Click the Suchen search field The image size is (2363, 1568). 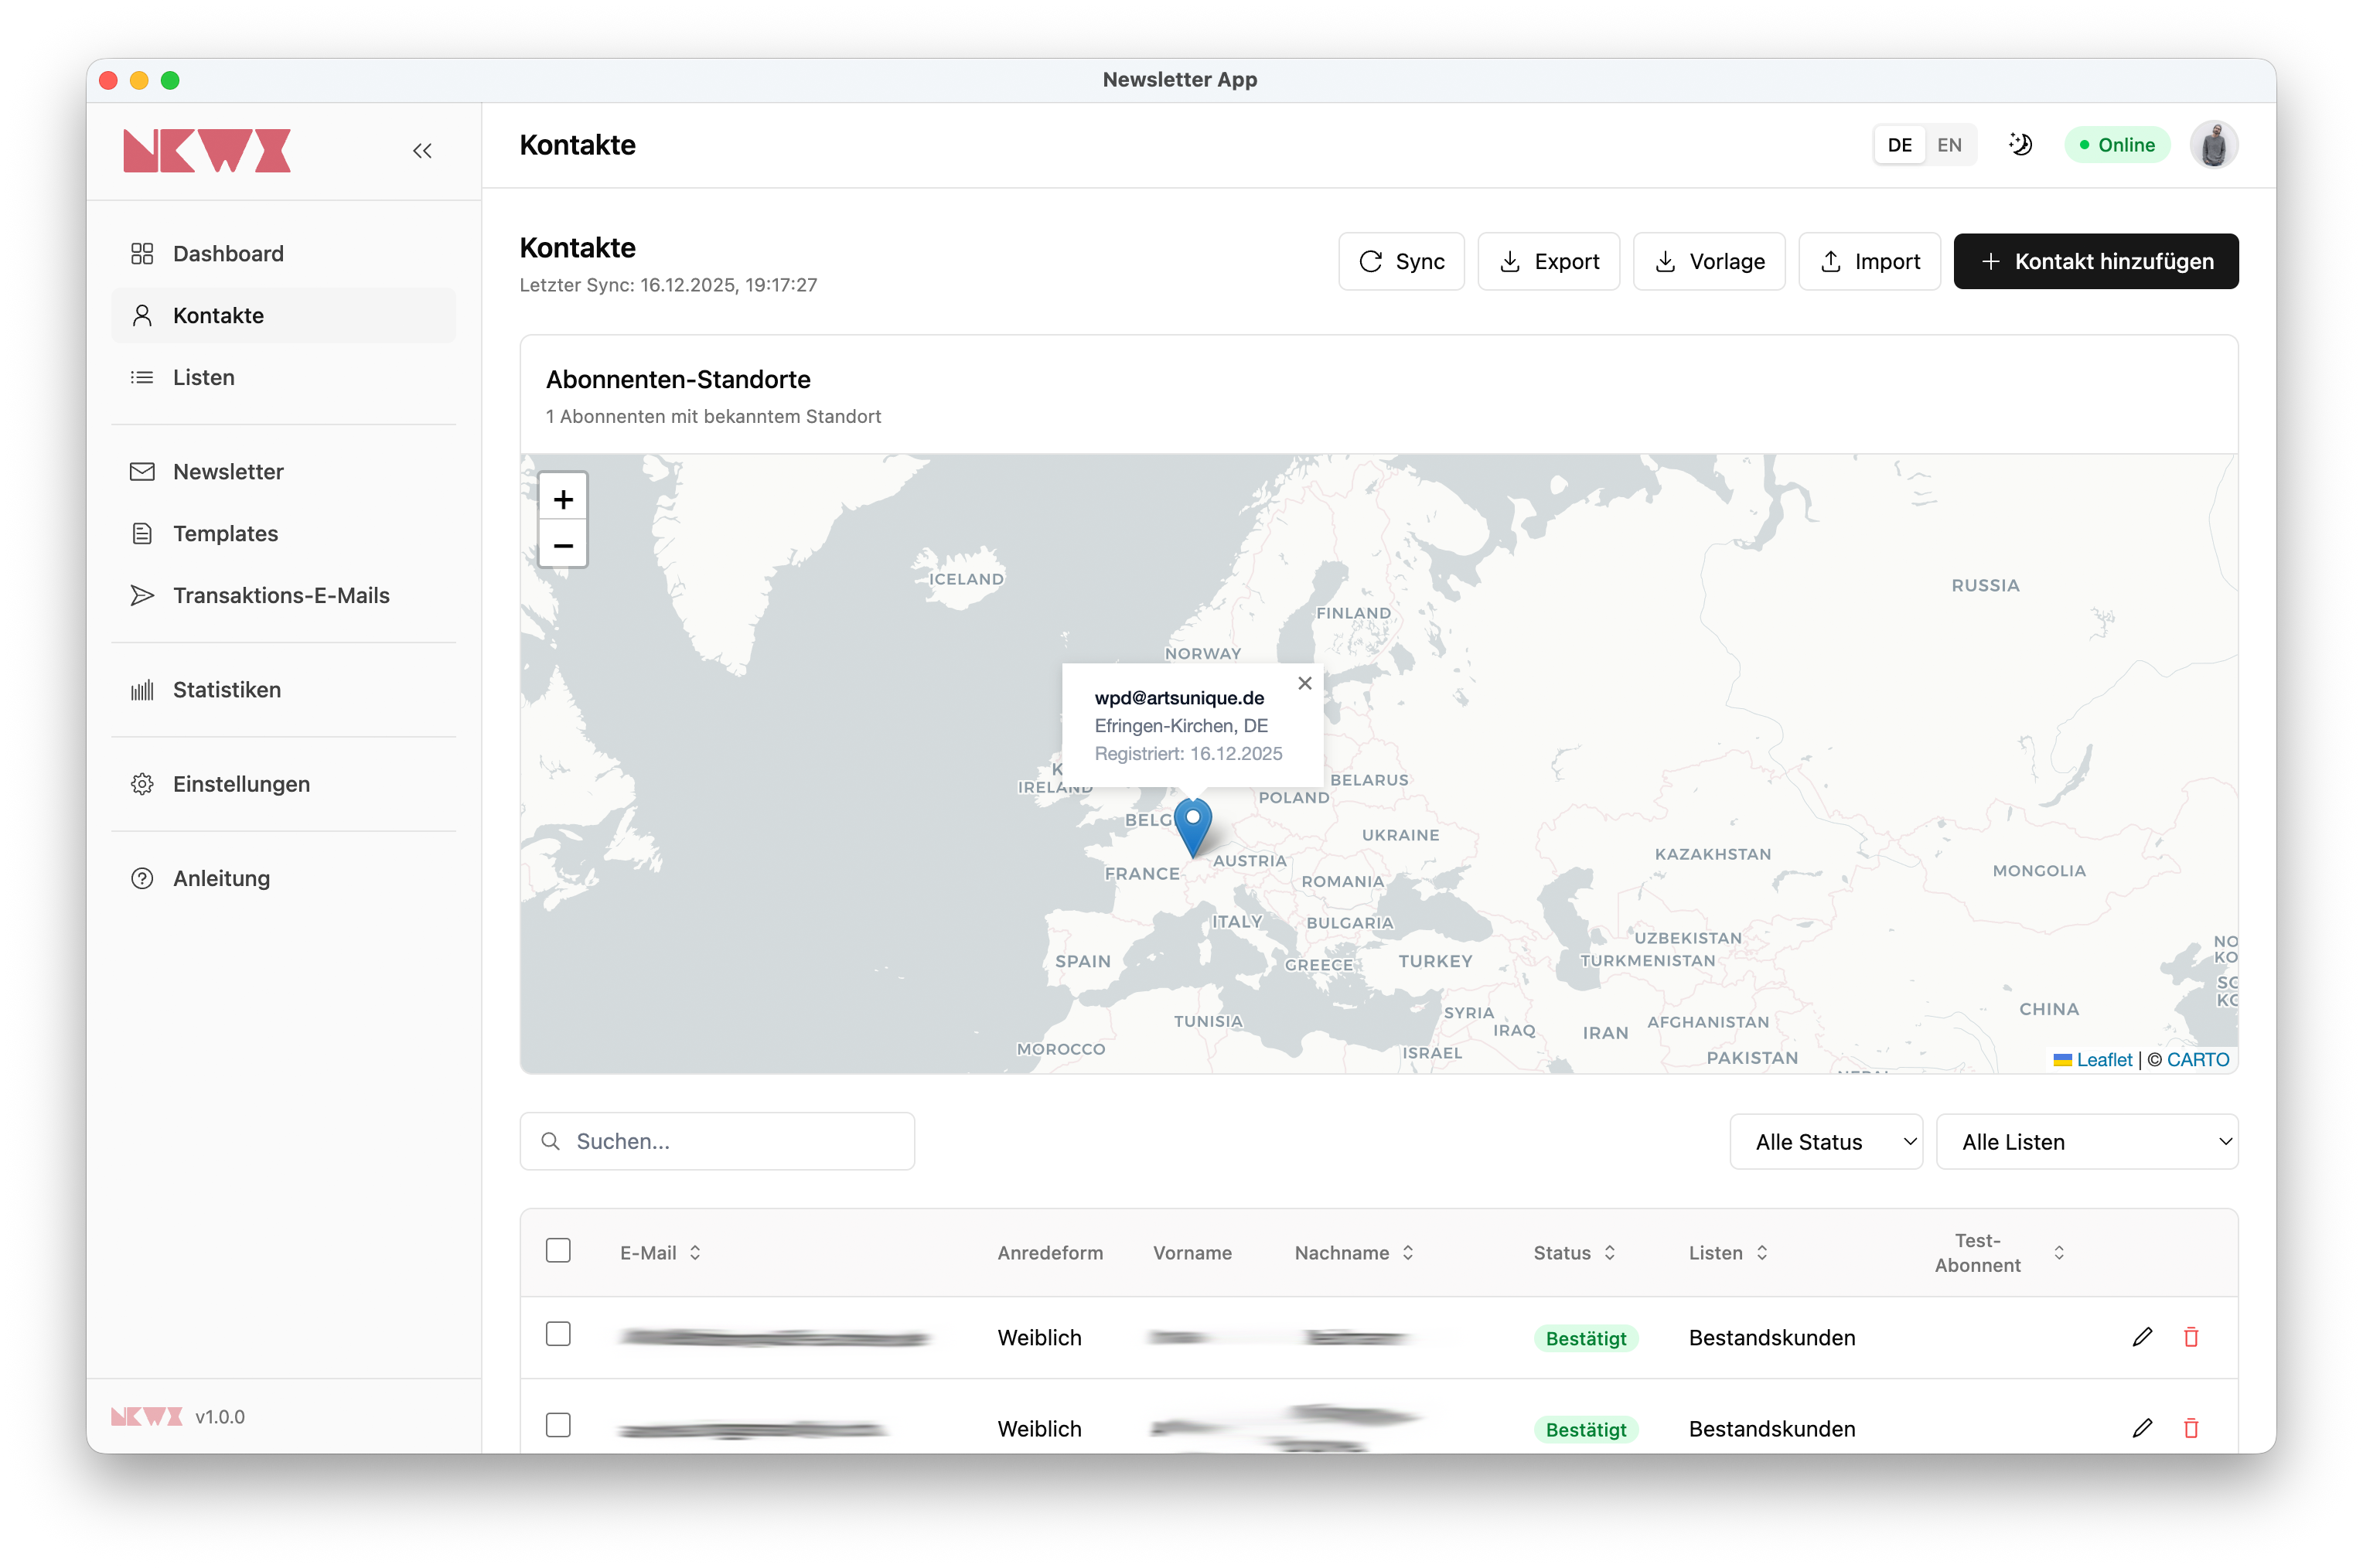coord(730,1141)
